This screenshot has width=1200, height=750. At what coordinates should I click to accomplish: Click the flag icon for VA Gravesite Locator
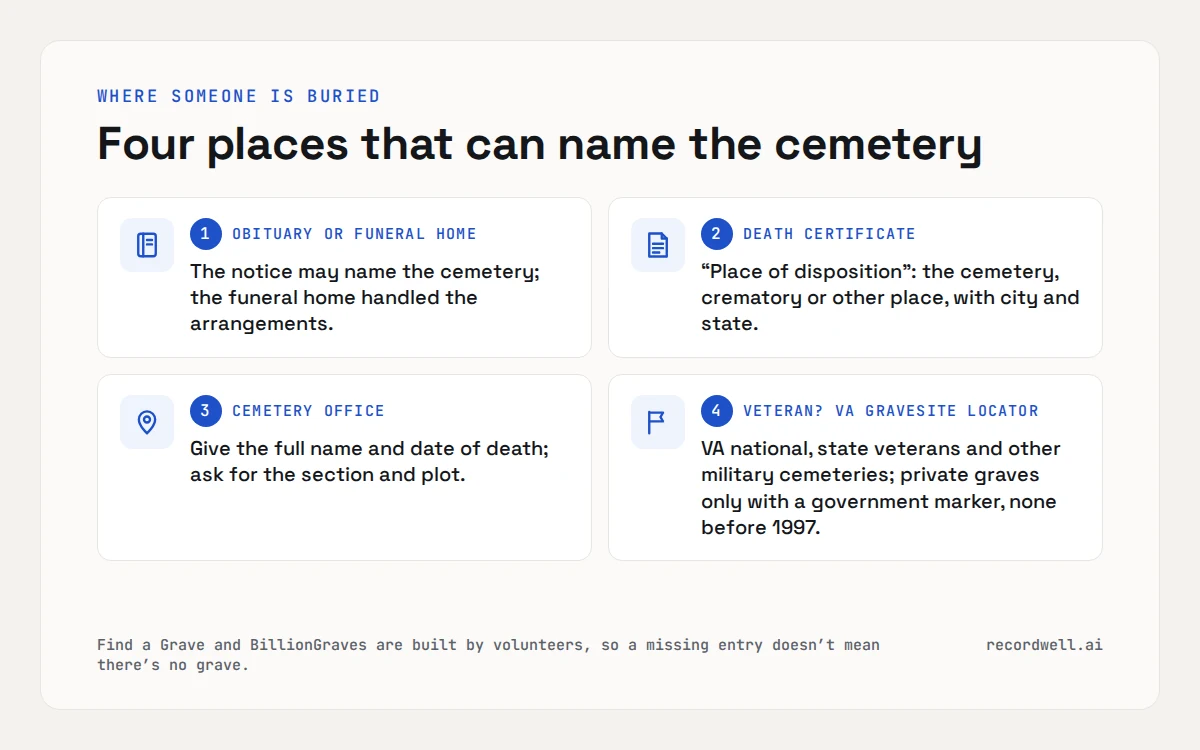(x=658, y=422)
